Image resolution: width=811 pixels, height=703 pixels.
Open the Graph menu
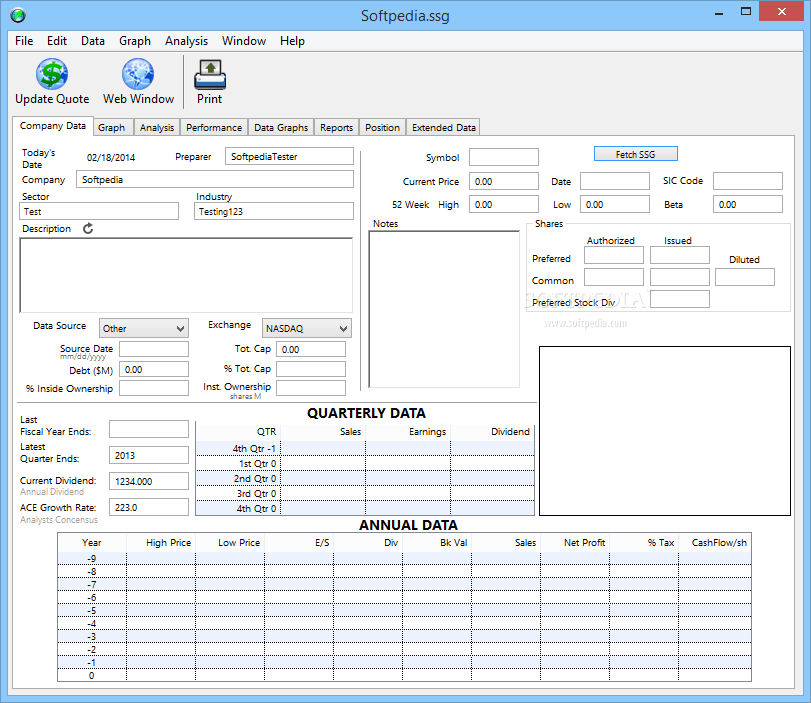pyautogui.click(x=134, y=41)
